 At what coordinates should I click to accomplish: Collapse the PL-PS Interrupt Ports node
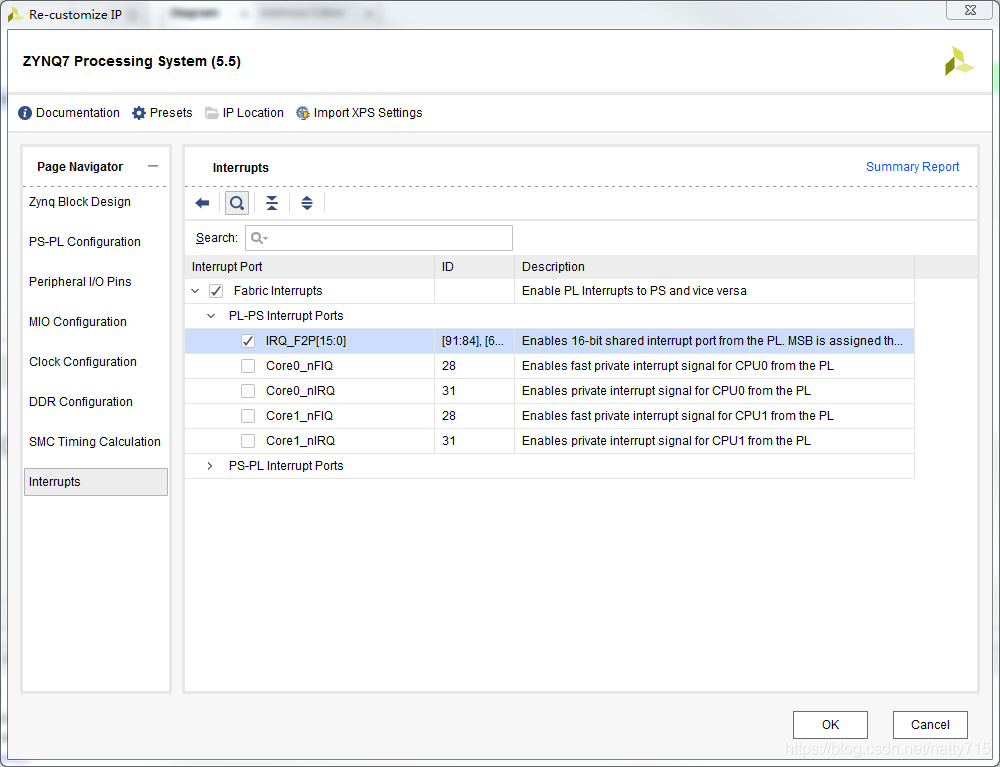tap(210, 316)
